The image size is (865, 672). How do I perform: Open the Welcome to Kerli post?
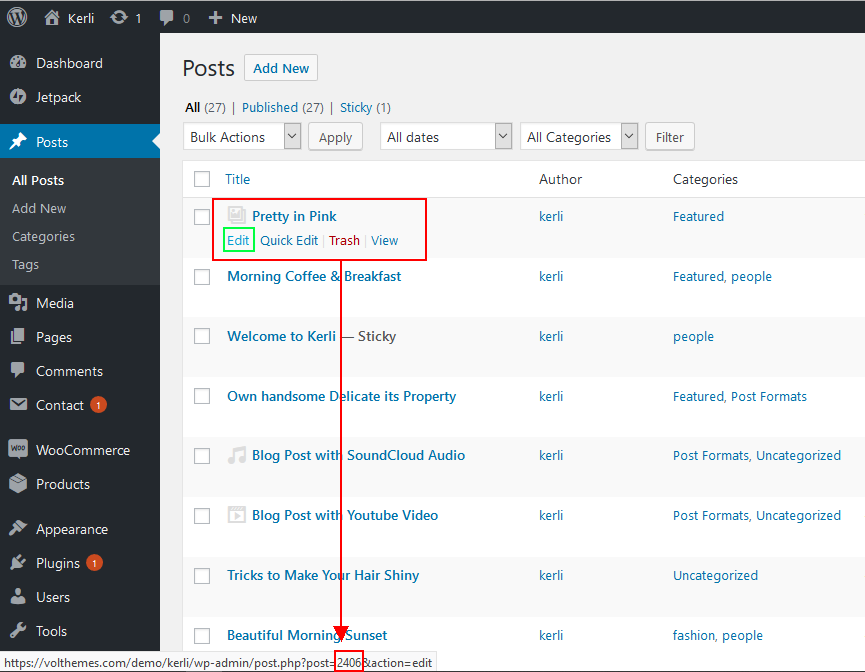click(x=281, y=336)
